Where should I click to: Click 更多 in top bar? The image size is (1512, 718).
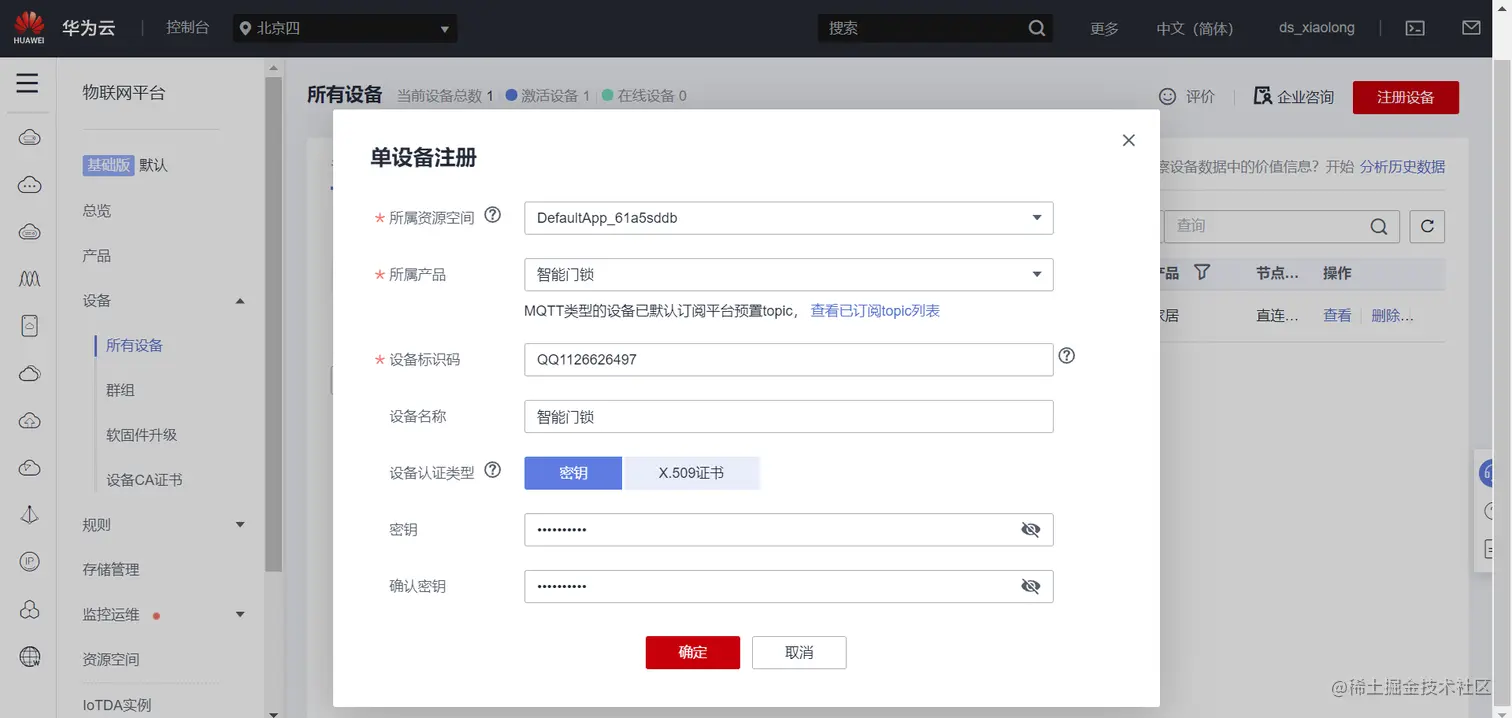[x=1104, y=28]
